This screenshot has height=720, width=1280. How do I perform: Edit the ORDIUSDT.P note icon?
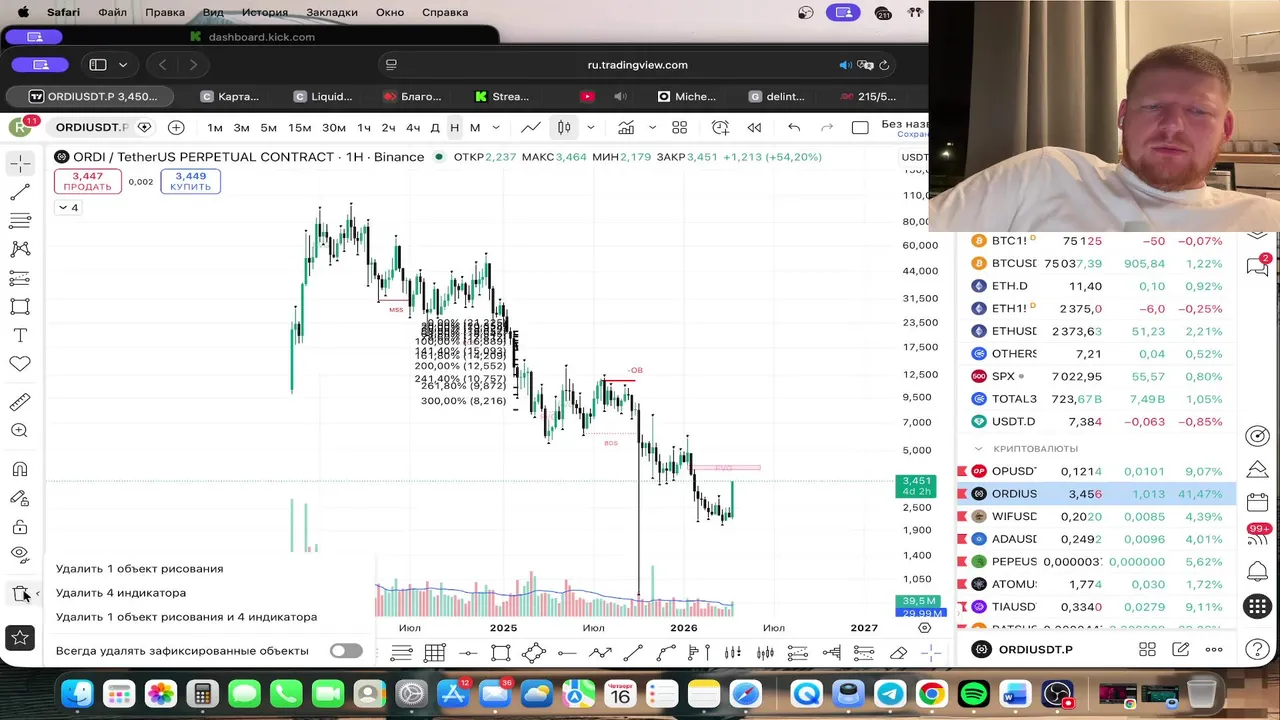coord(1181,650)
